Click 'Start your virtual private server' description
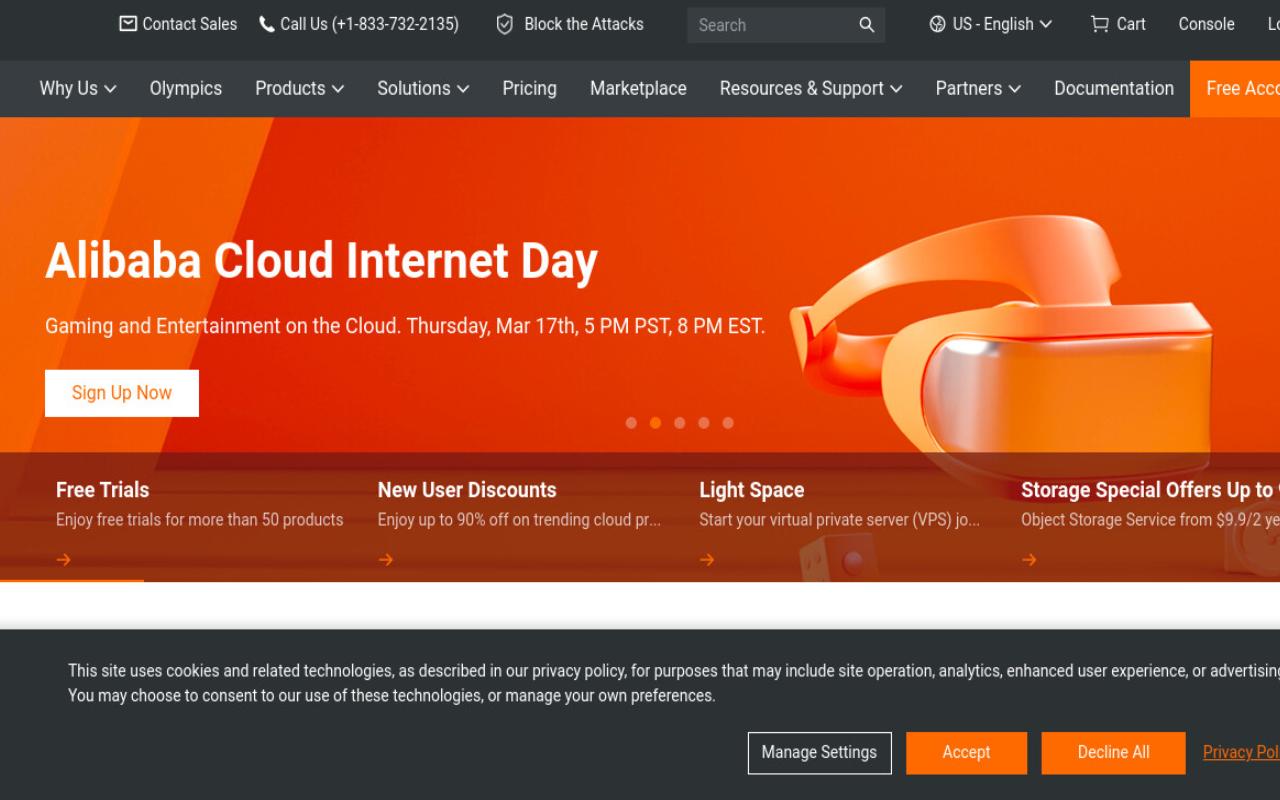 coord(839,520)
